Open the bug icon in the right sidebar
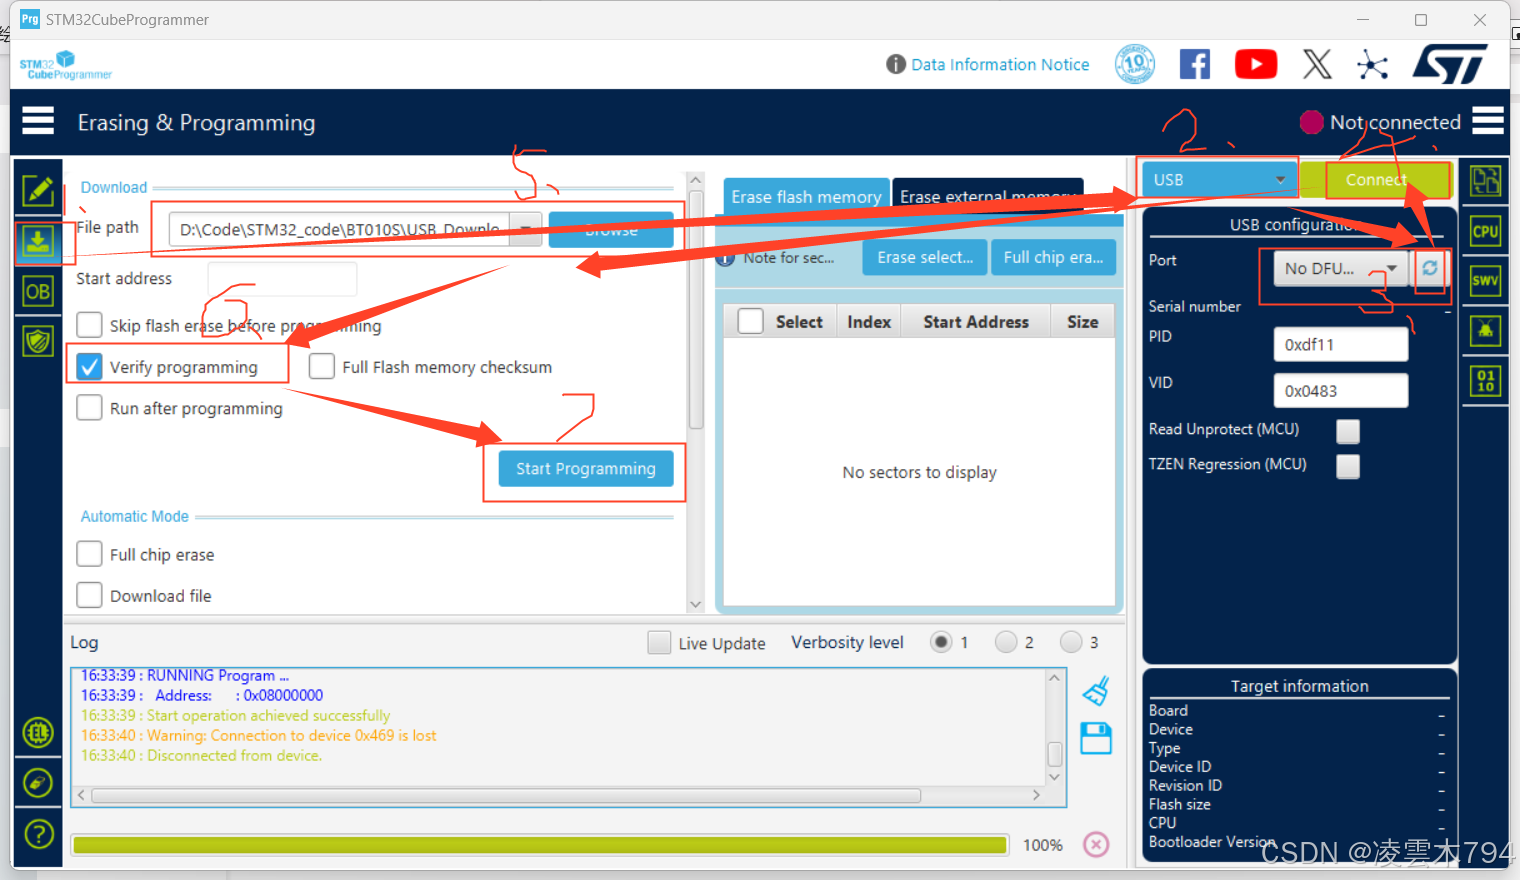The height and width of the screenshot is (880, 1520). pyautogui.click(x=1485, y=331)
